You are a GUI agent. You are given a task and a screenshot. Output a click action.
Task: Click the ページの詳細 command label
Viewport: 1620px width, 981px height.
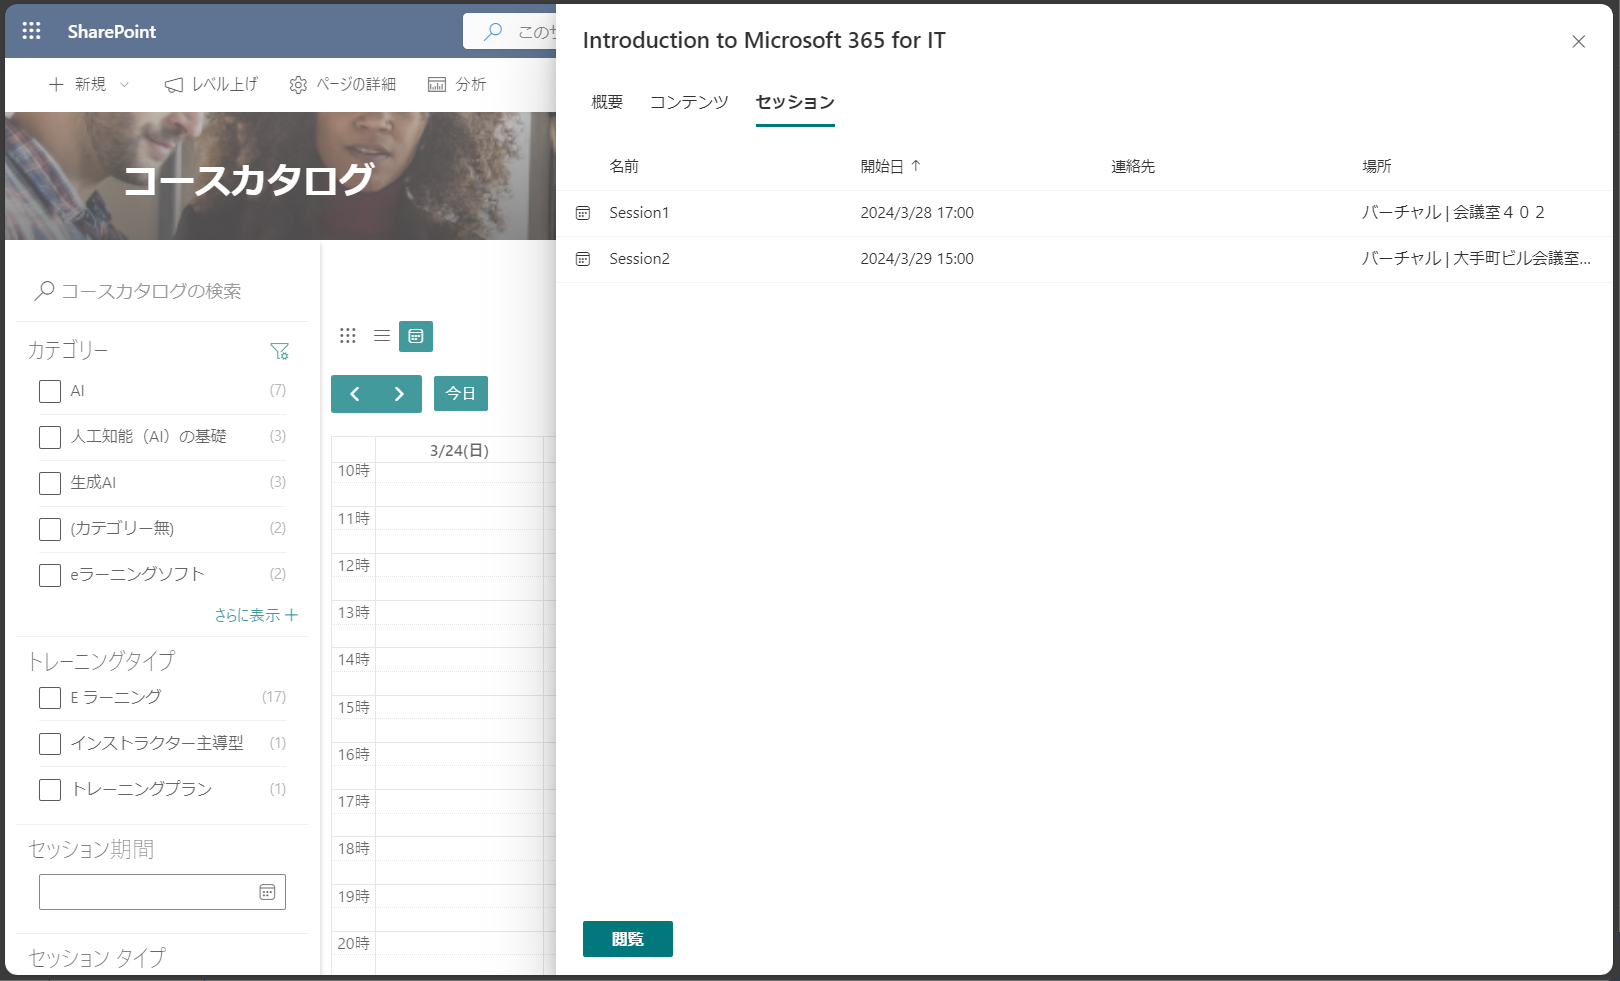coord(356,84)
